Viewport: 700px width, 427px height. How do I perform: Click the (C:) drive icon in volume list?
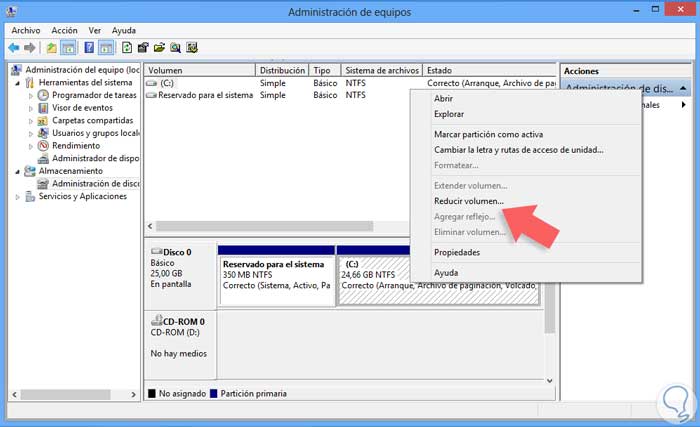pos(152,83)
